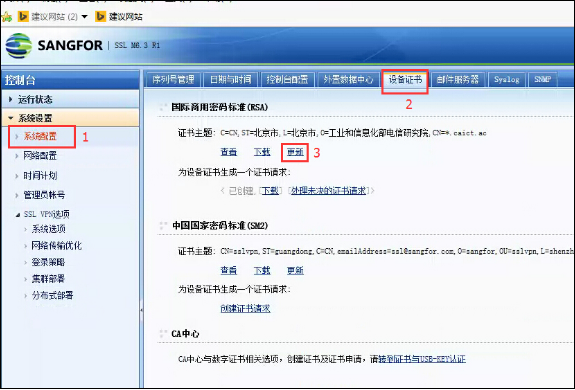
Task: Follow the 转到证书与USB-KEY认证 link
Action: pyautogui.click(x=422, y=359)
